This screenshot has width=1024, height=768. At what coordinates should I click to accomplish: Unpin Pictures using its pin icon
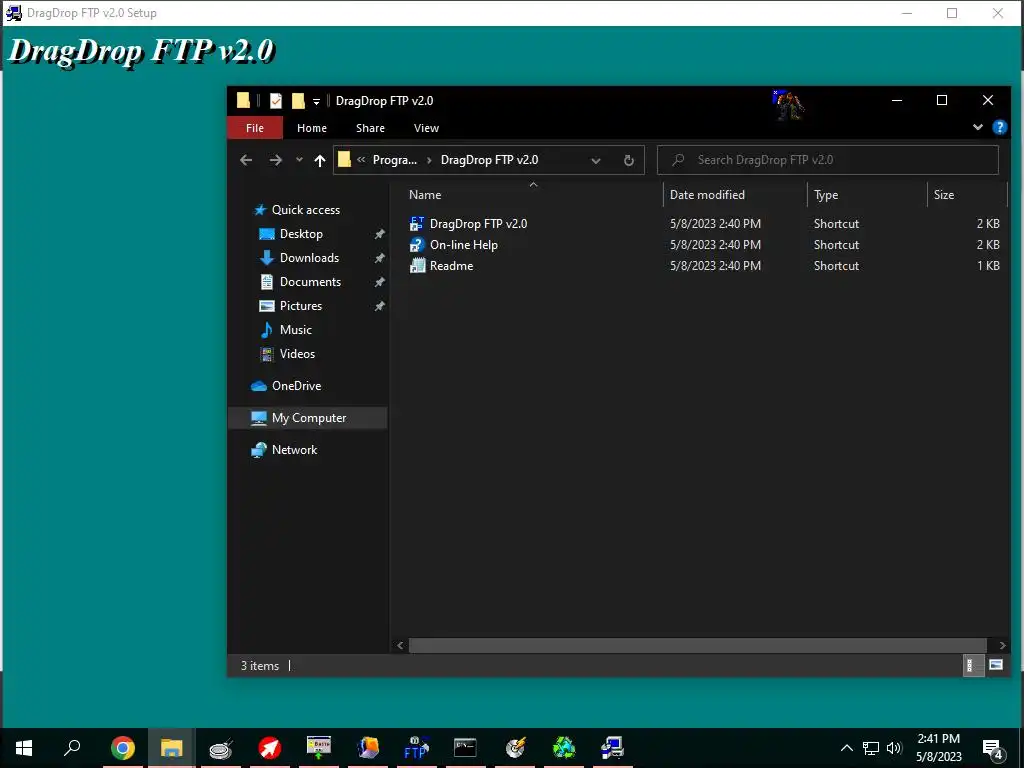[379, 306]
